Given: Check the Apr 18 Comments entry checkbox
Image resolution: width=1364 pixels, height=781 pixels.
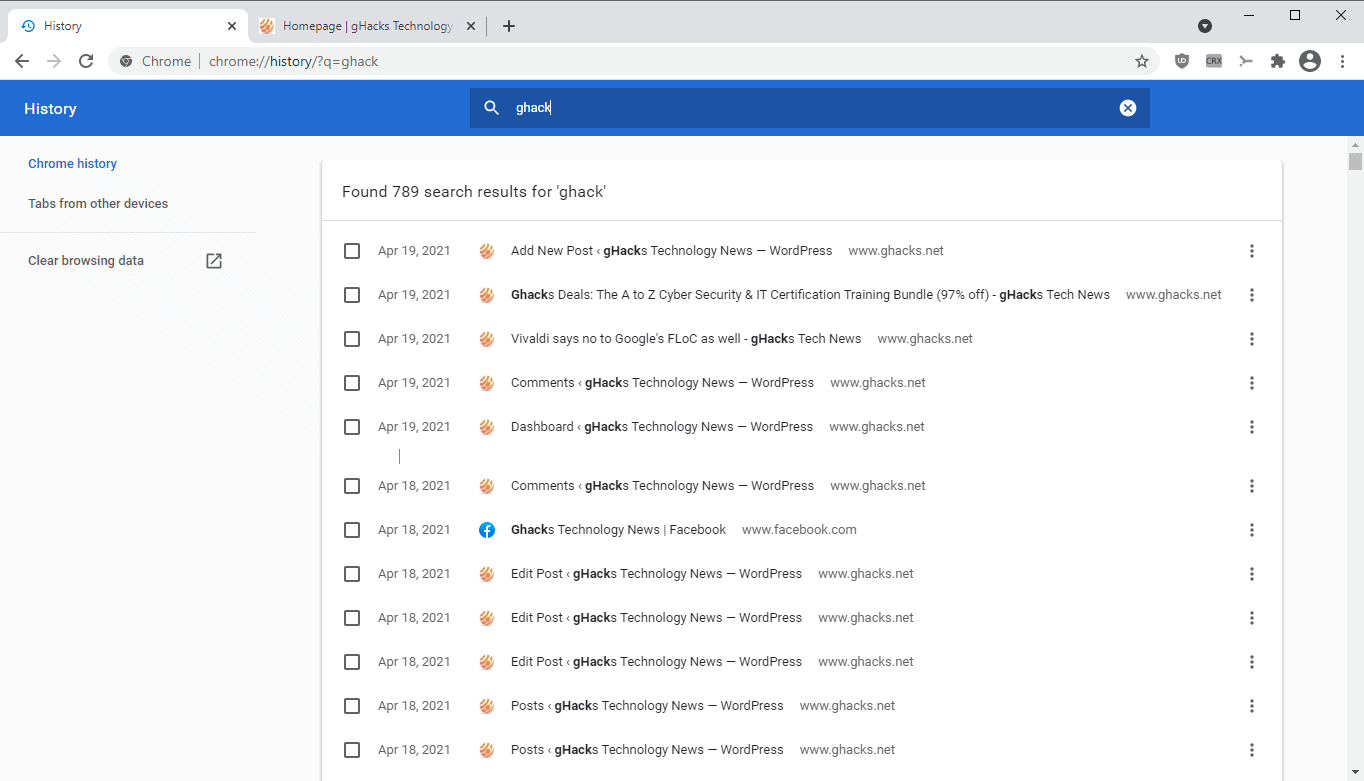Looking at the screenshot, I should click(x=352, y=486).
